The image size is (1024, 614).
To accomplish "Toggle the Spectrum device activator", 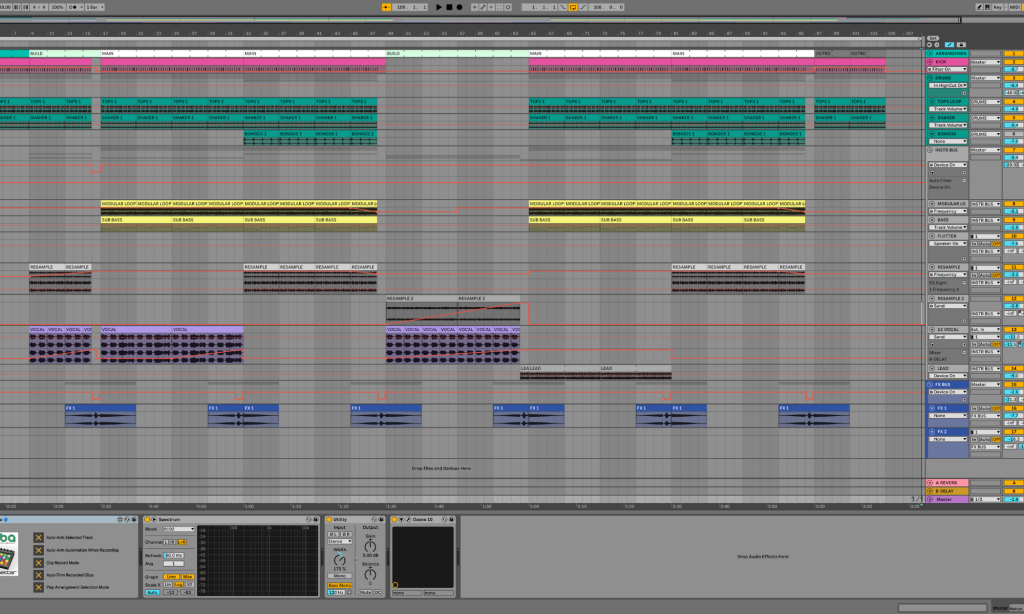I will [148, 520].
